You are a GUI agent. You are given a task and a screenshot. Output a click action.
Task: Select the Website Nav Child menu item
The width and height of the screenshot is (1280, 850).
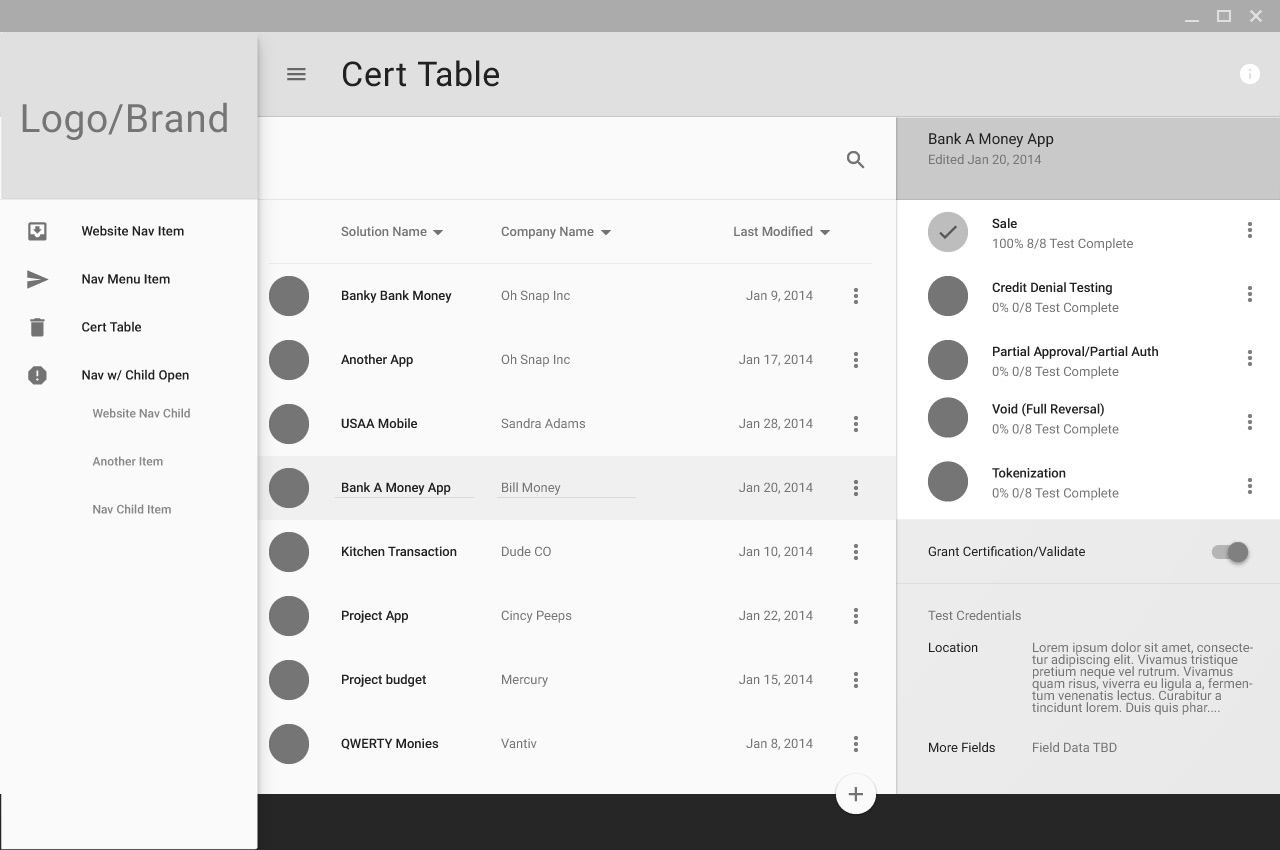pos(141,413)
